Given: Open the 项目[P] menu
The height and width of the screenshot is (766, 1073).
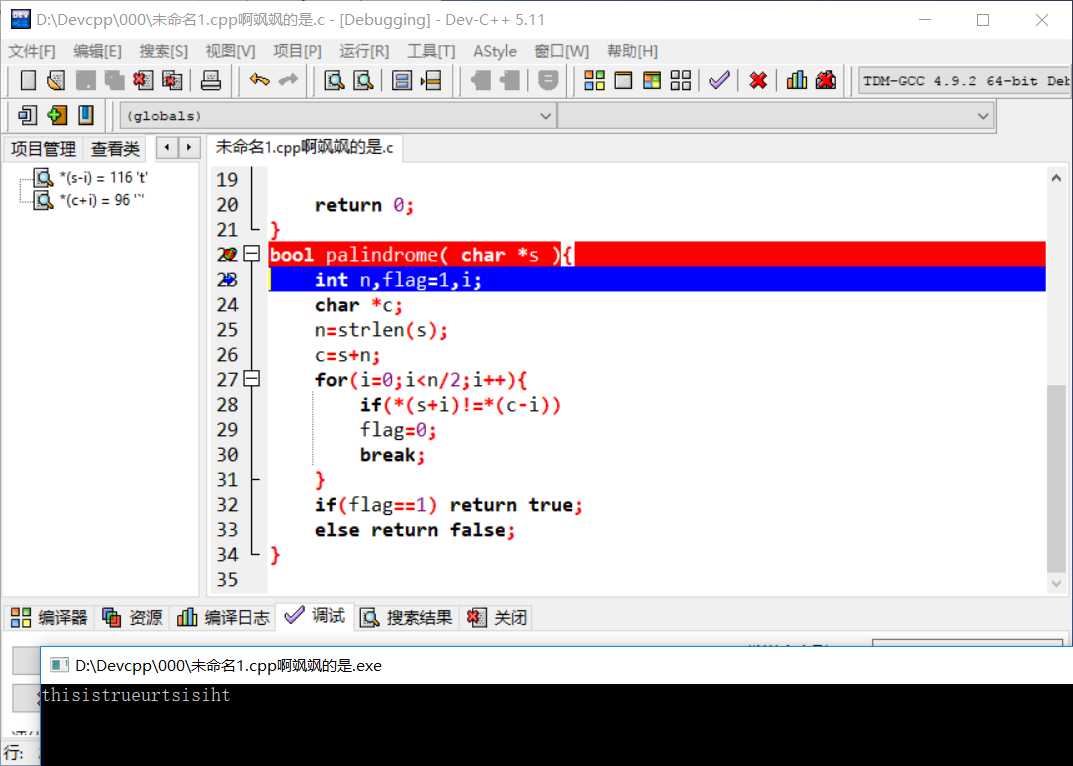Looking at the screenshot, I should tap(297, 51).
